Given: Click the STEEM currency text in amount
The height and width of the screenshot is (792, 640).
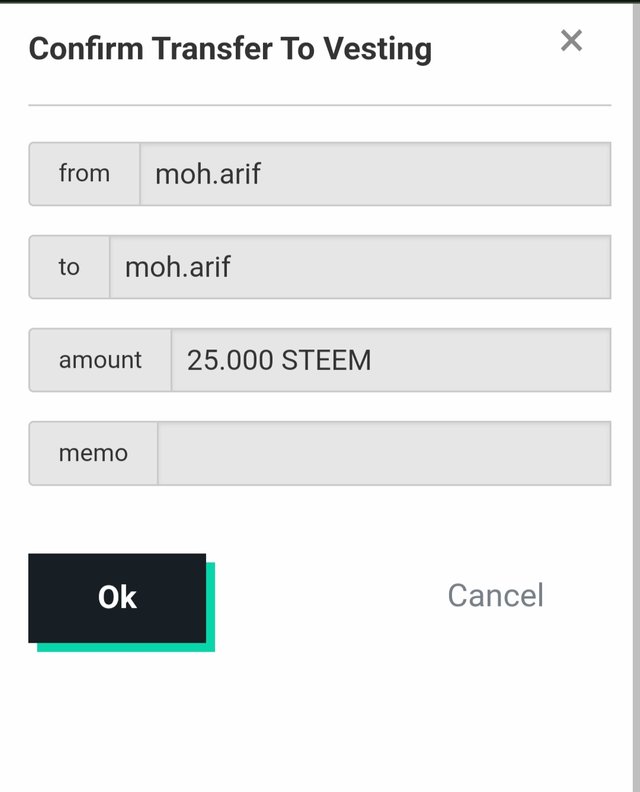Looking at the screenshot, I should point(326,360).
